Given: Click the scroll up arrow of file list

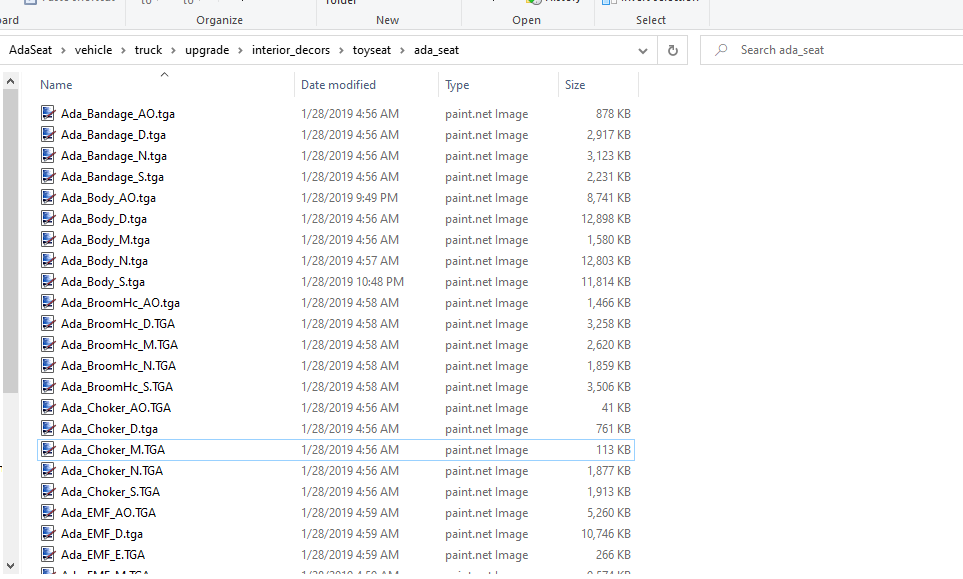Looking at the screenshot, I should click(x=10, y=81).
